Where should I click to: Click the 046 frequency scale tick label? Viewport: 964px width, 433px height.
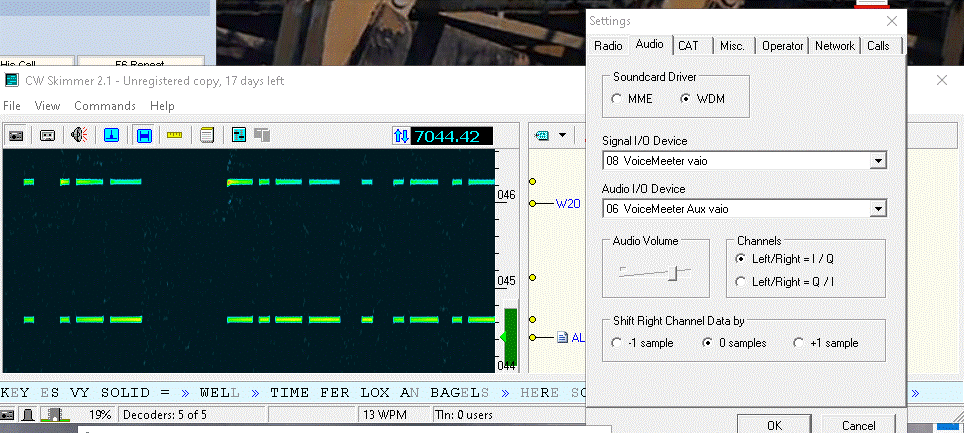click(505, 195)
